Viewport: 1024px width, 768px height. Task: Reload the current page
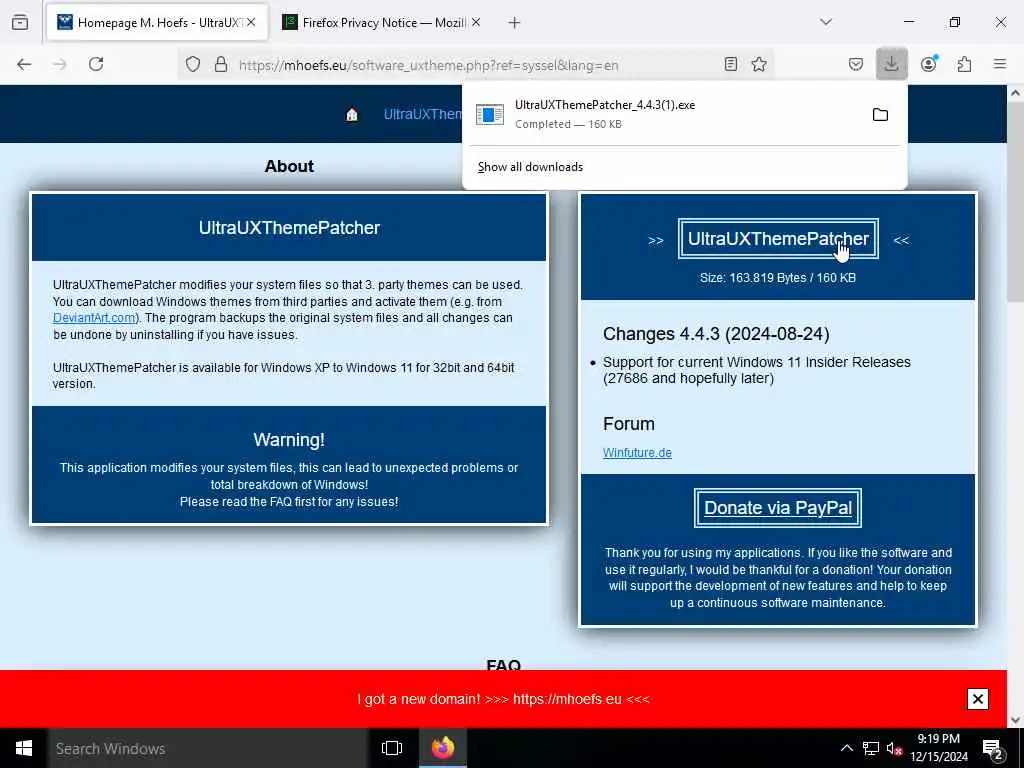(x=96, y=64)
